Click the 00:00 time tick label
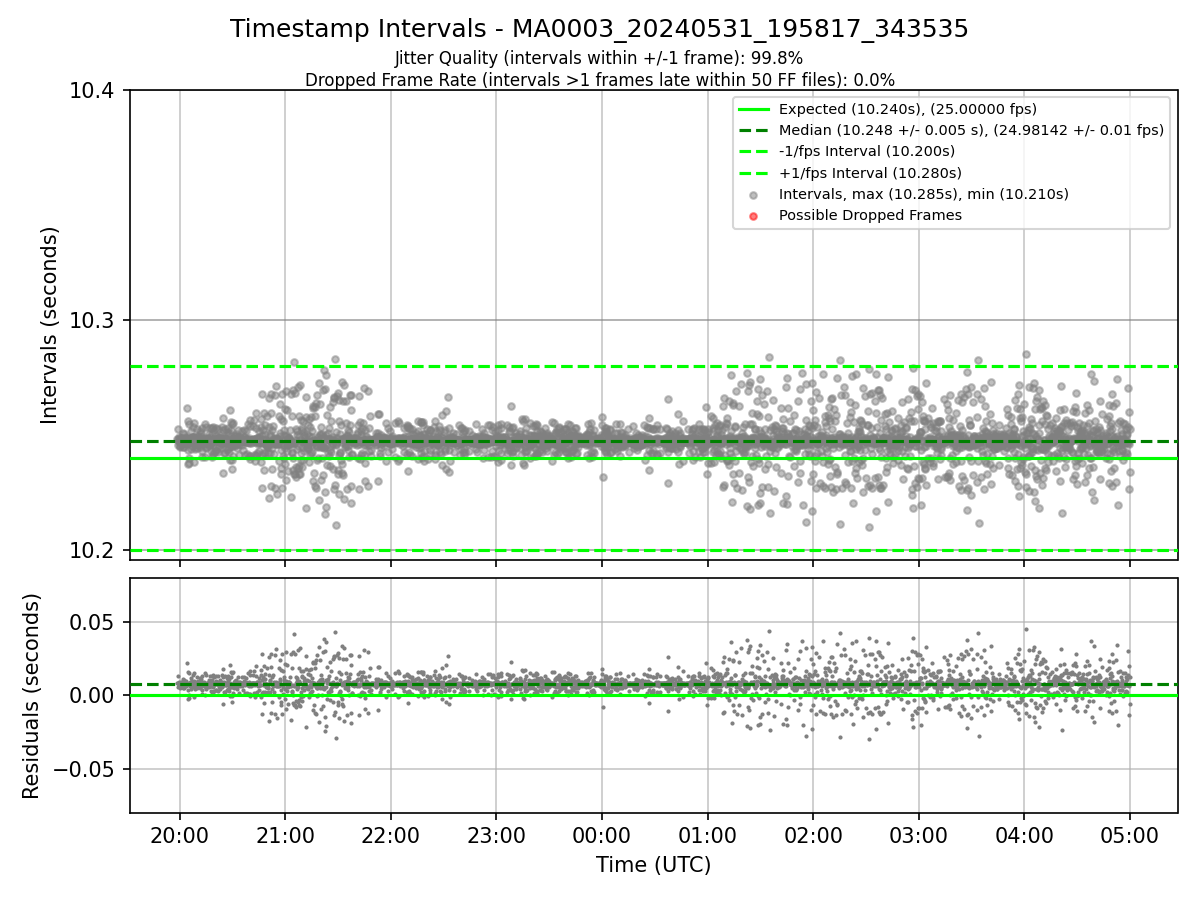 pos(602,835)
